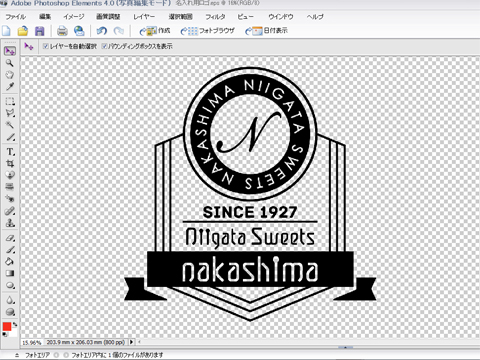The width and height of the screenshot is (480, 360).
Task: Click the Move tool icon in options bar
Action: [x=29, y=46]
